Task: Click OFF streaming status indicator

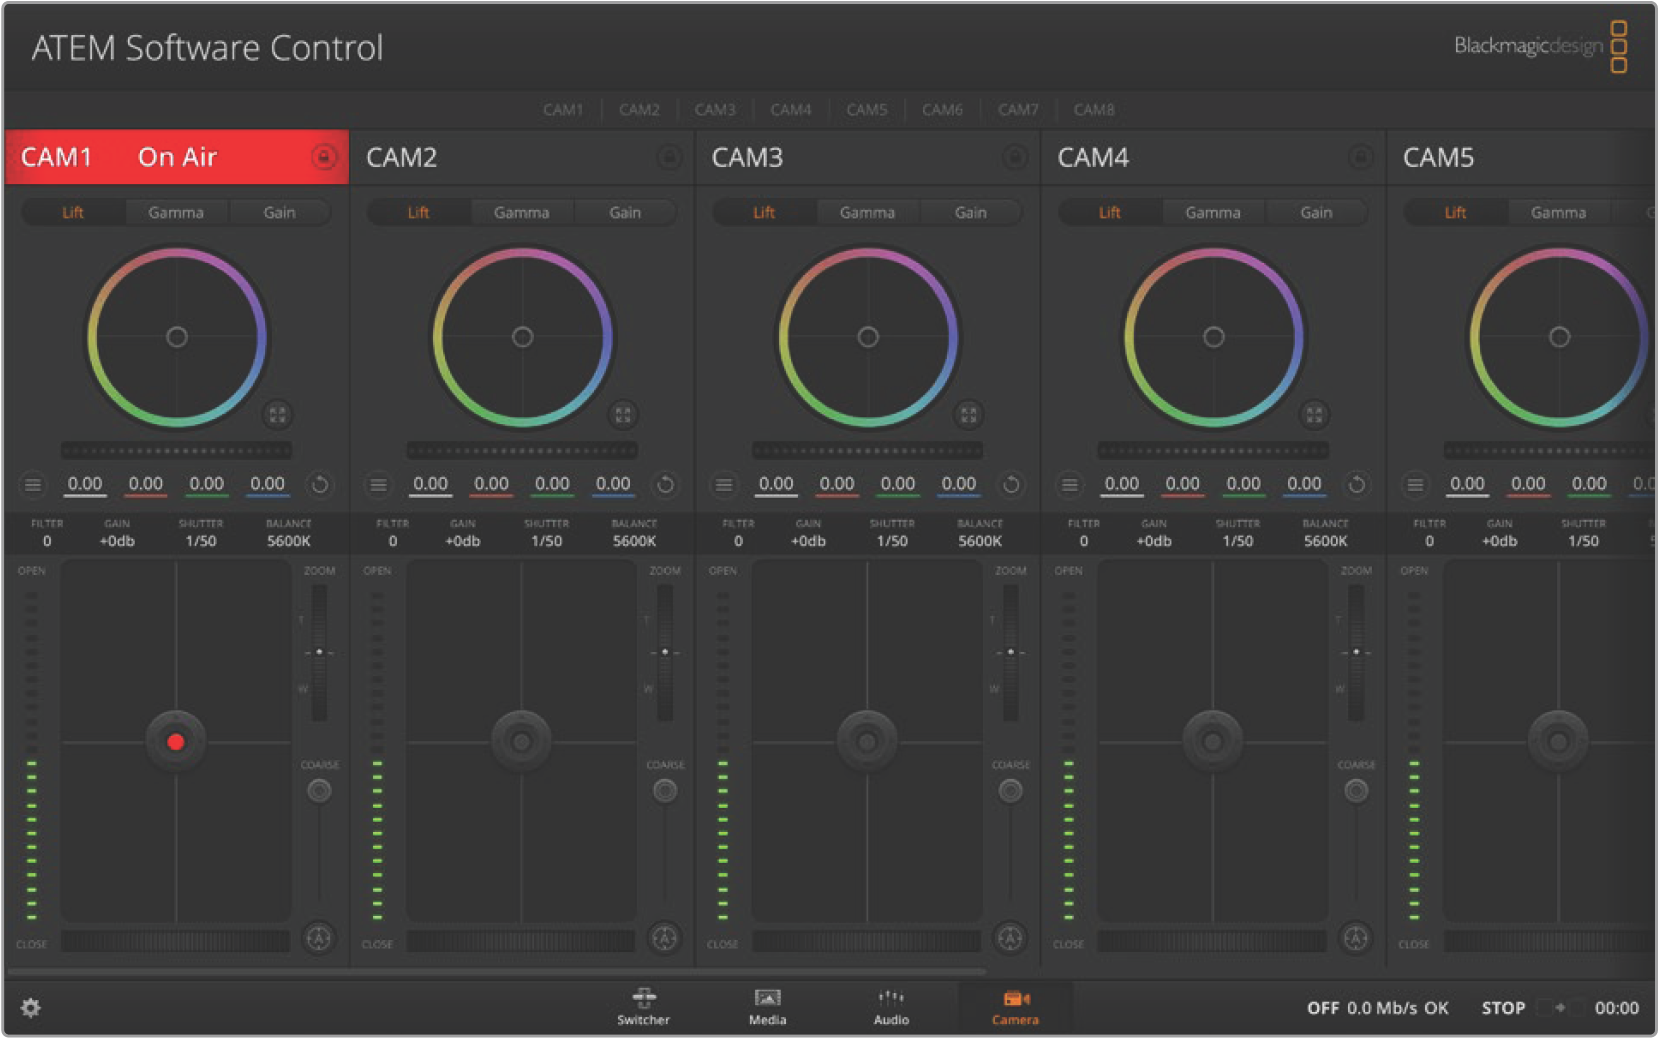Action: (1323, 1008)
